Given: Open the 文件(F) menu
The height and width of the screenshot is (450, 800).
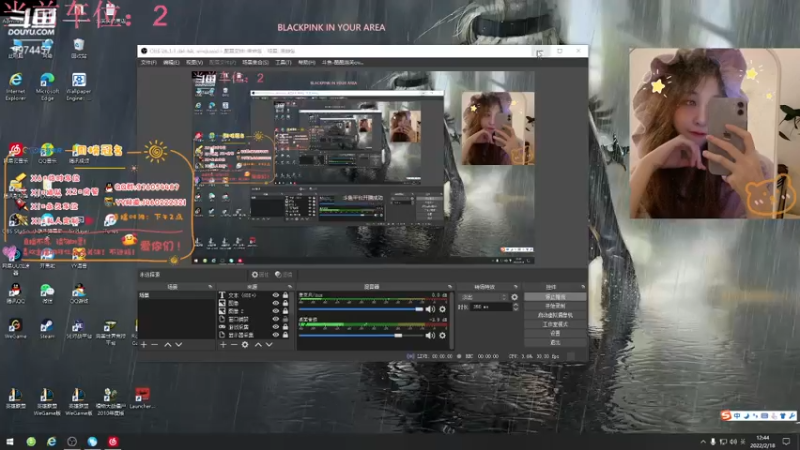Looking at the screenshot, I should pyautogui.click(x=148, y=62).
